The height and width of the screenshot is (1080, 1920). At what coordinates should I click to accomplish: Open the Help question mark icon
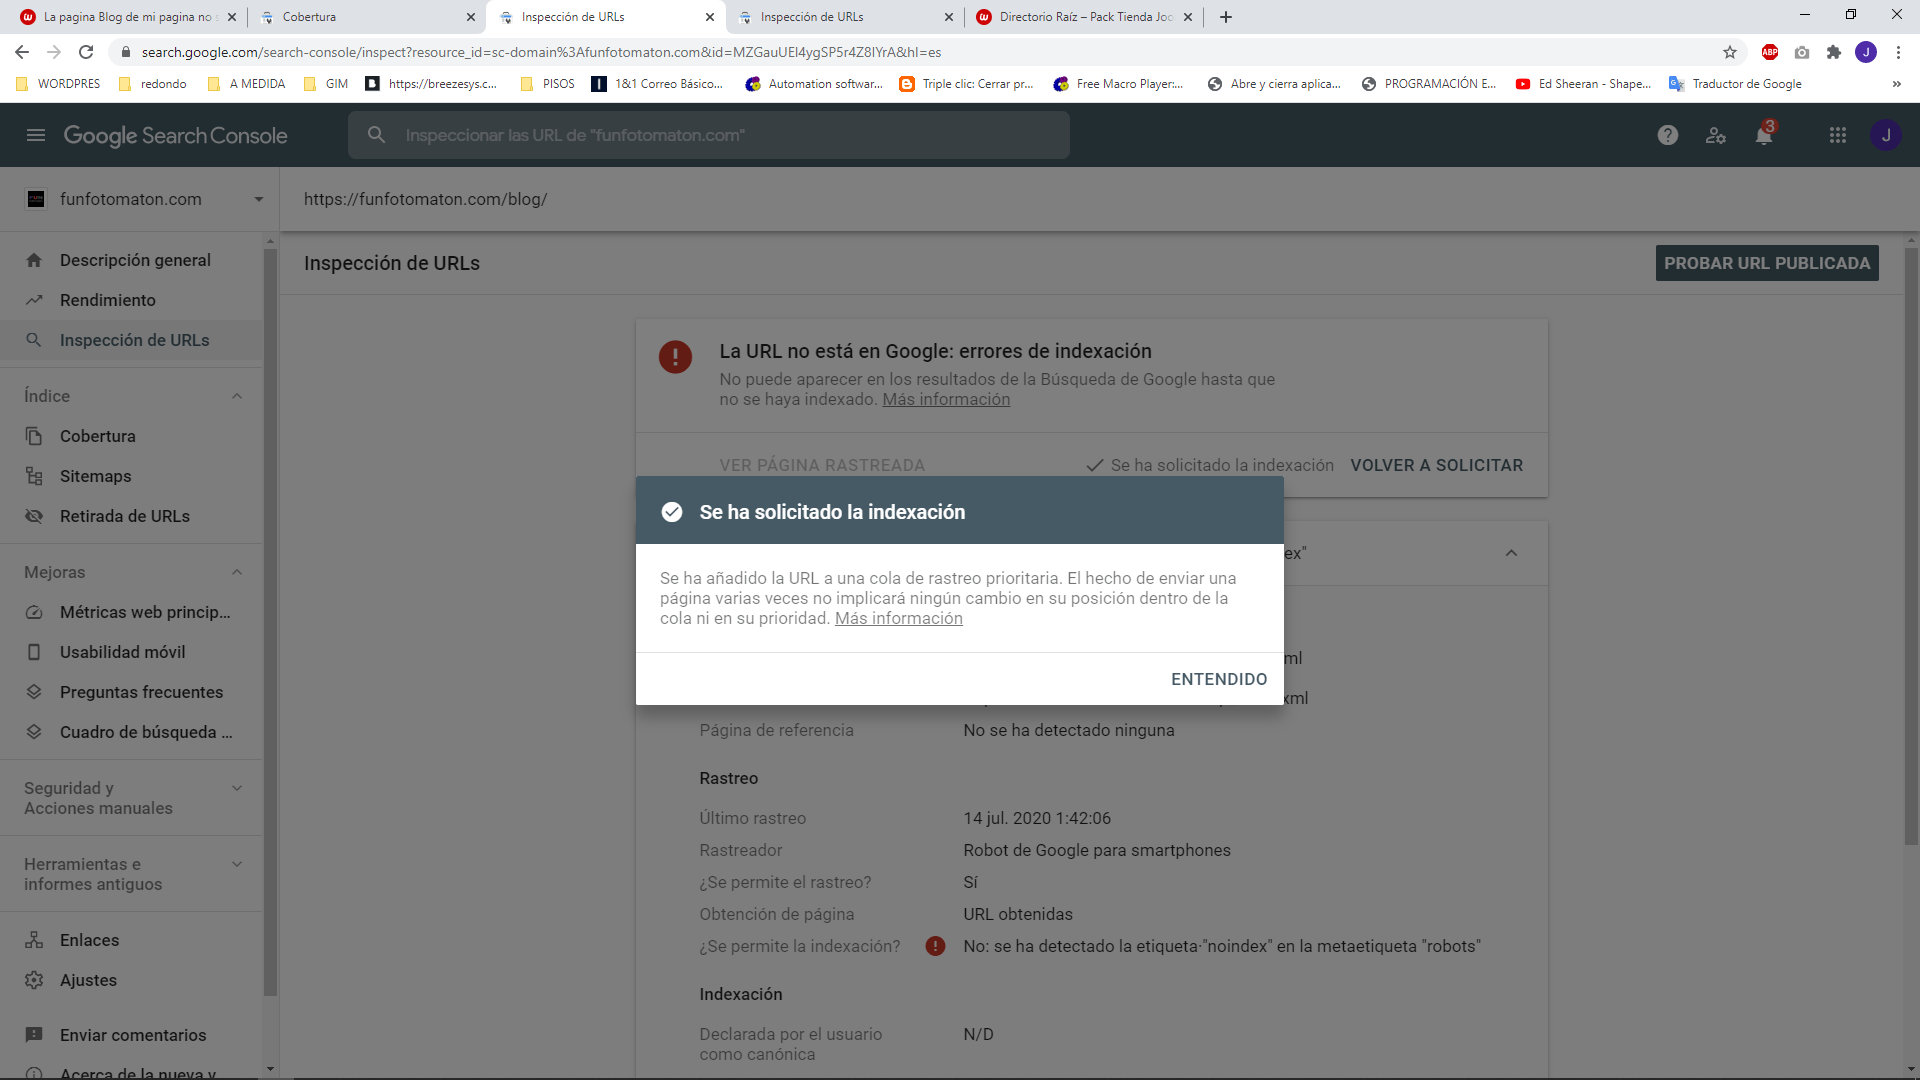tap(1667, 135)
